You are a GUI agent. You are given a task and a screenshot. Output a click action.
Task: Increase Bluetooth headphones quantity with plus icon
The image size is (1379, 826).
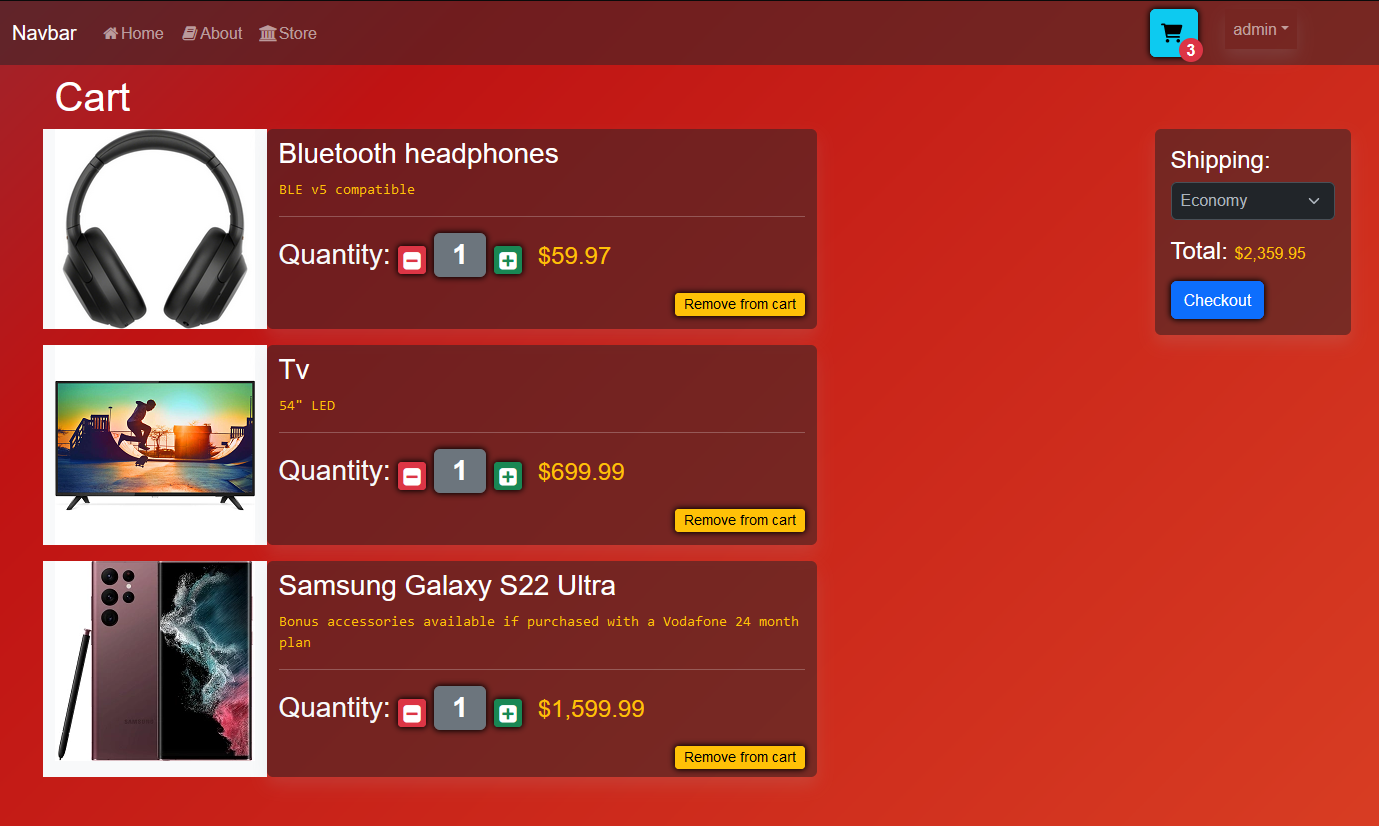click(508, 261)
